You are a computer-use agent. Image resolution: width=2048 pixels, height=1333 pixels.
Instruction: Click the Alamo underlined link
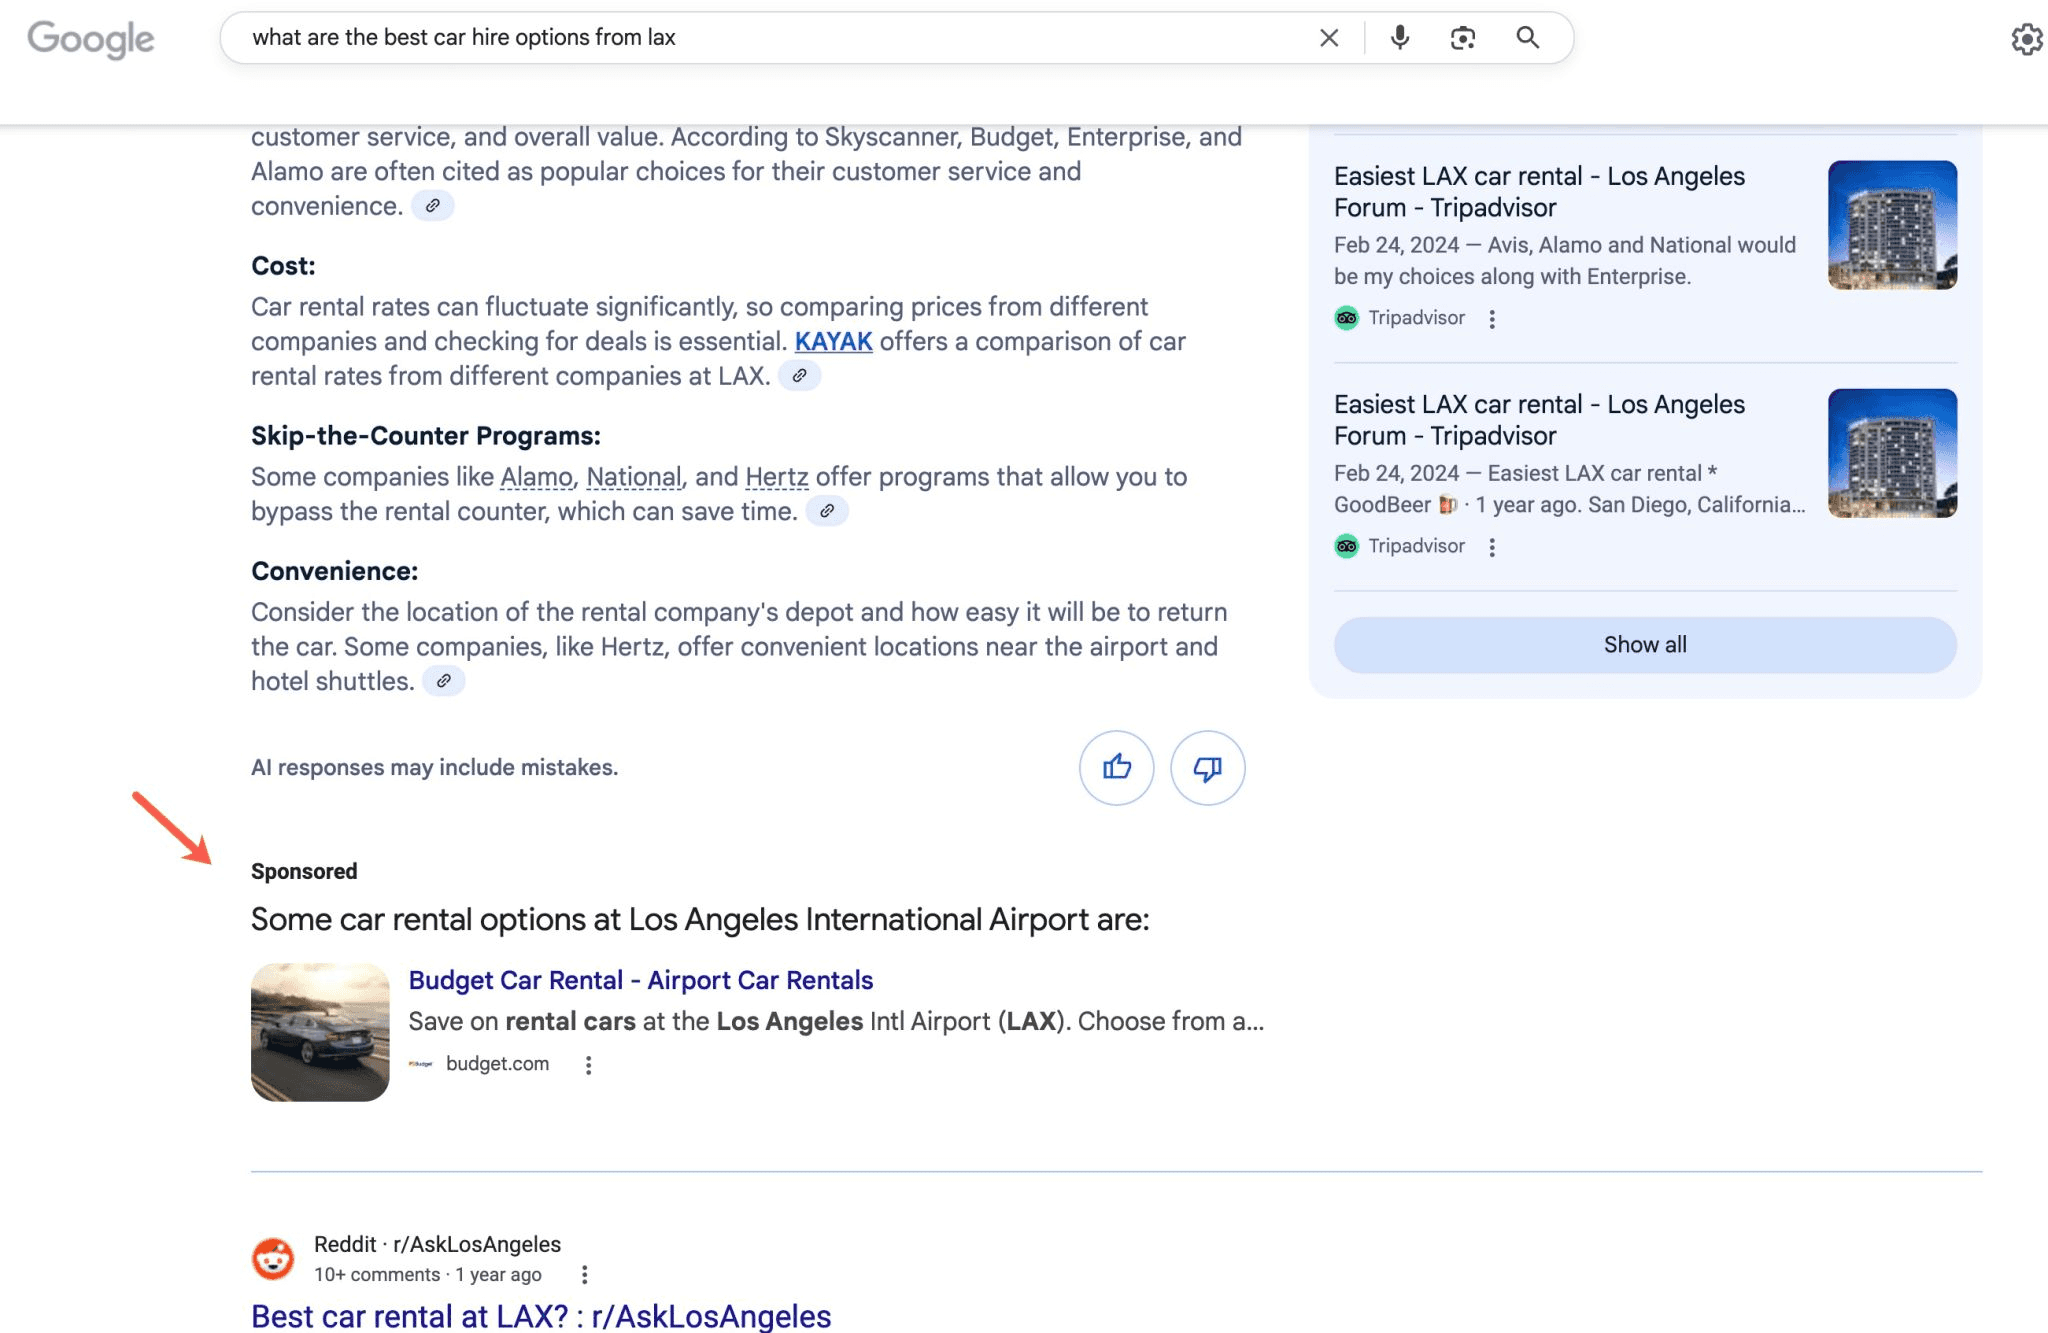(x=536, y=477)
